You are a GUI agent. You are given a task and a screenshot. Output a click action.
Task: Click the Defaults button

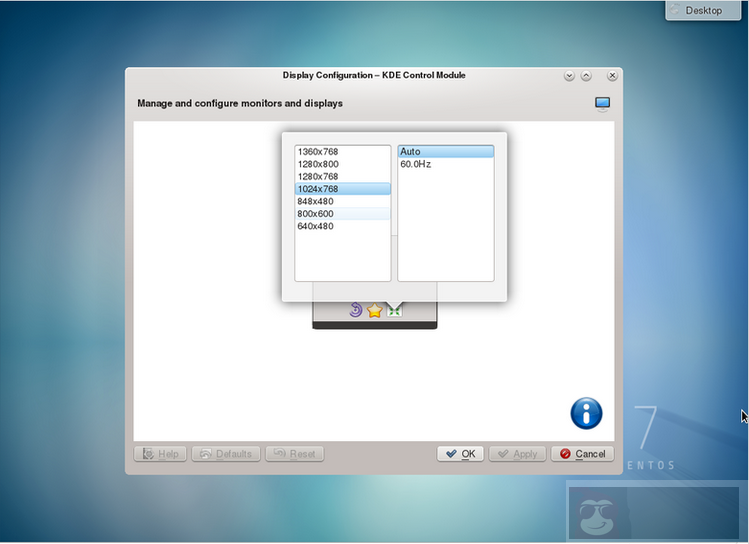pyautogui.click(x=226, y=454)
